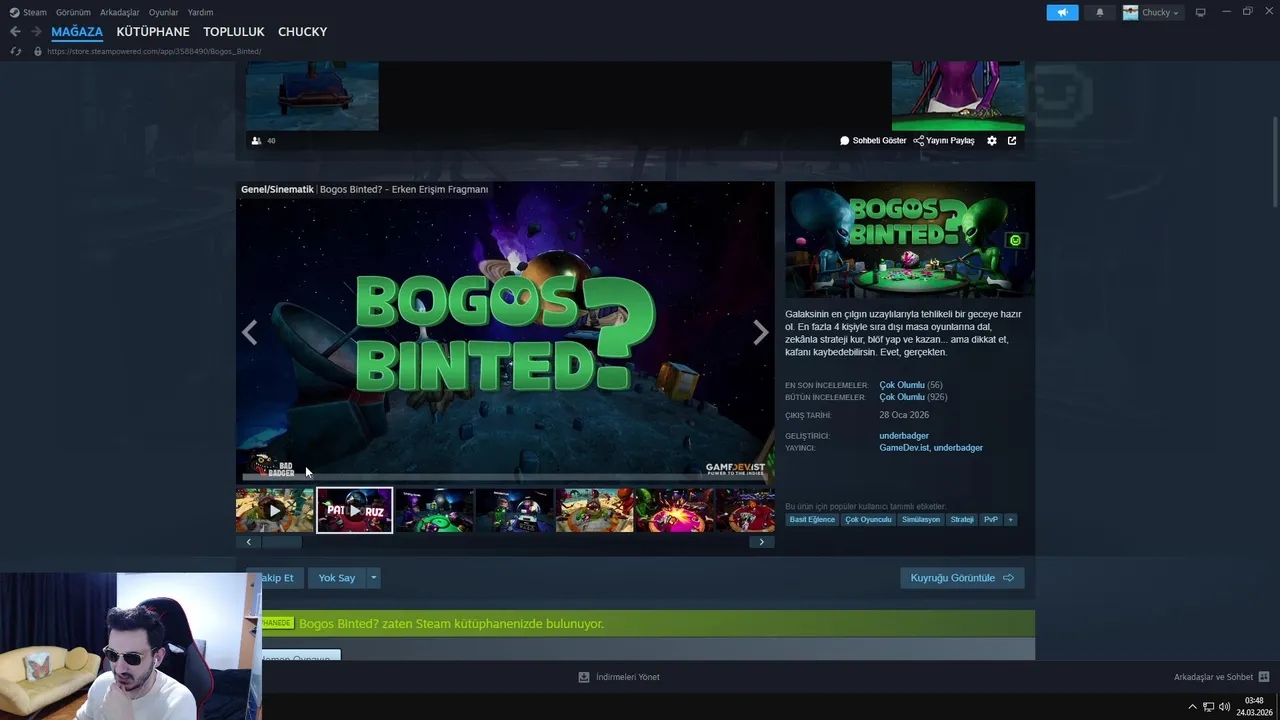Select sixth thumbnail with pink explosion table
The width and height of the screenshot is (1280, 720).
click(x=675, y=511)
